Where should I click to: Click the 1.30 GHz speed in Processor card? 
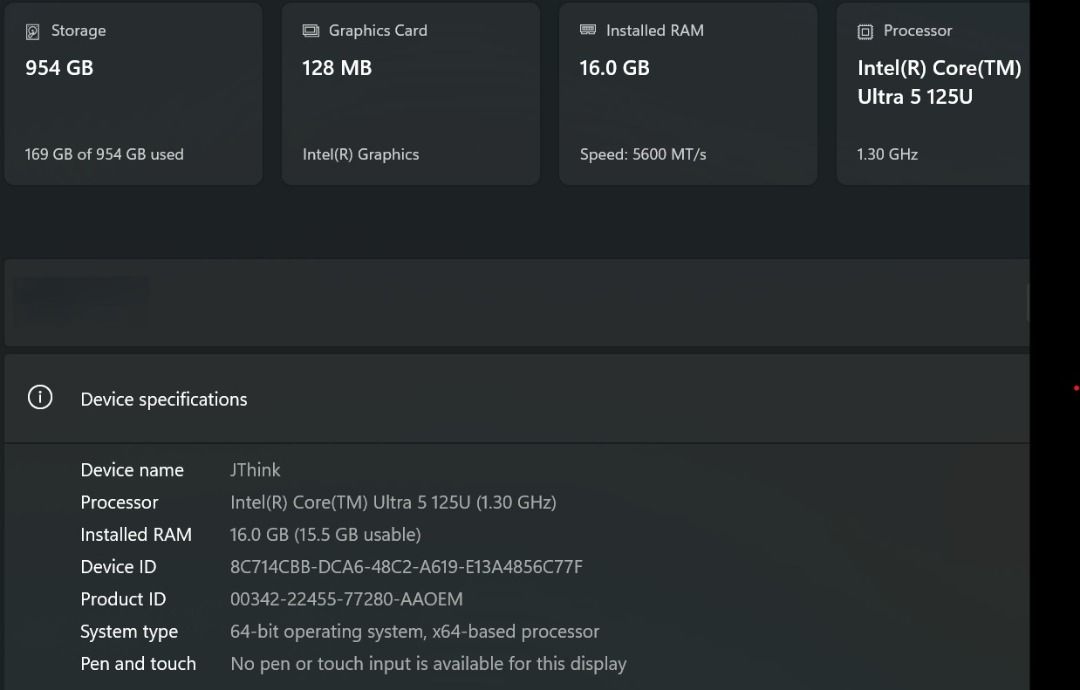tap(887, 154)
